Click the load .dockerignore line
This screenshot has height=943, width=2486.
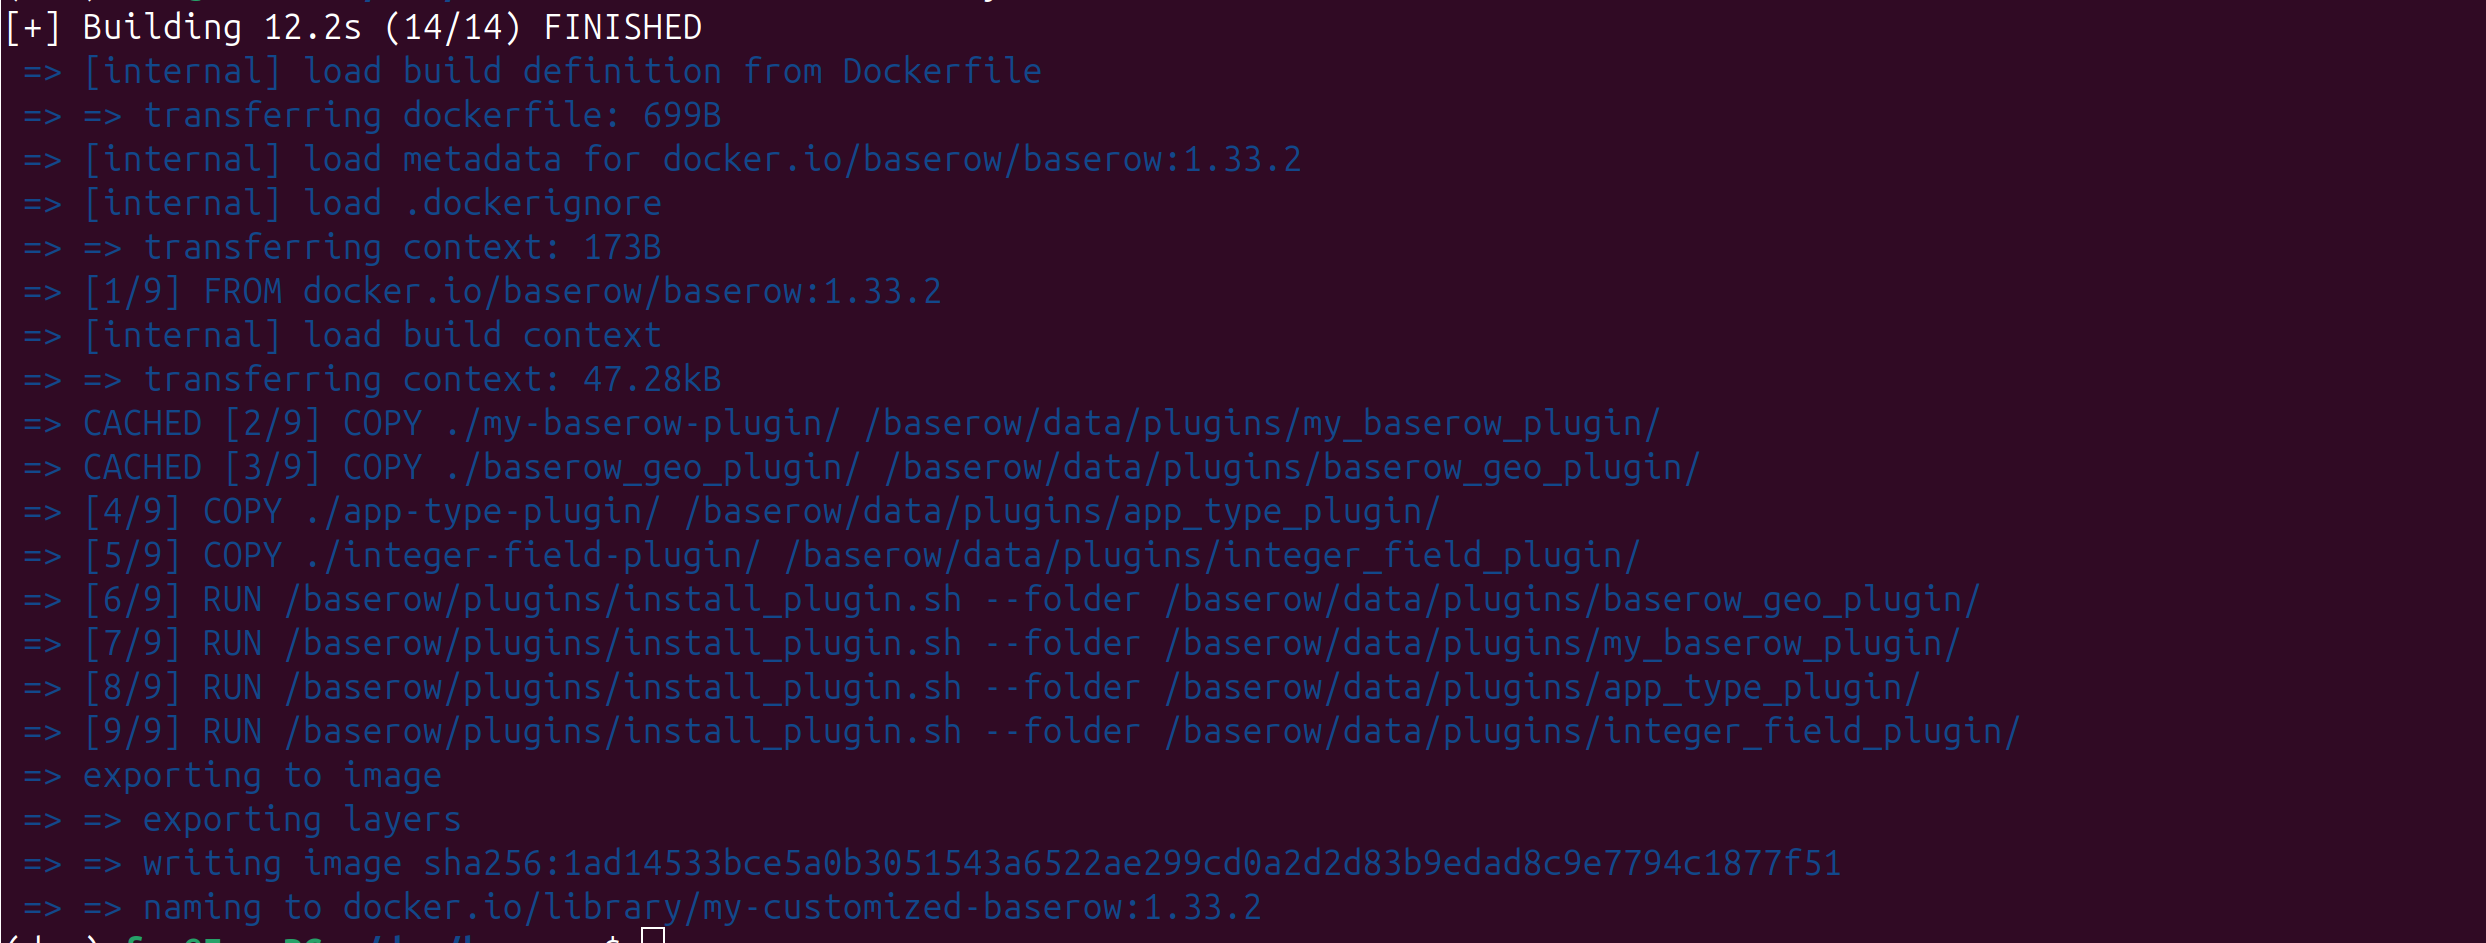point(342,203)
